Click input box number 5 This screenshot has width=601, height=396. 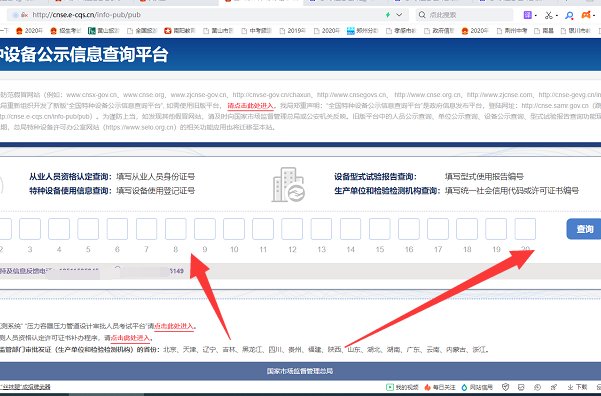88,229
